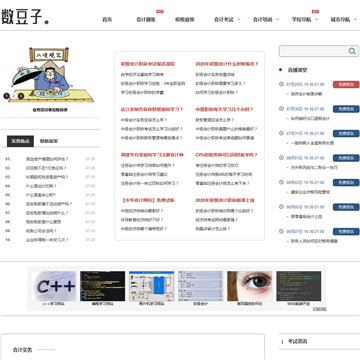Click the blue sign-up button for 08月01日

tap(346, 158)
